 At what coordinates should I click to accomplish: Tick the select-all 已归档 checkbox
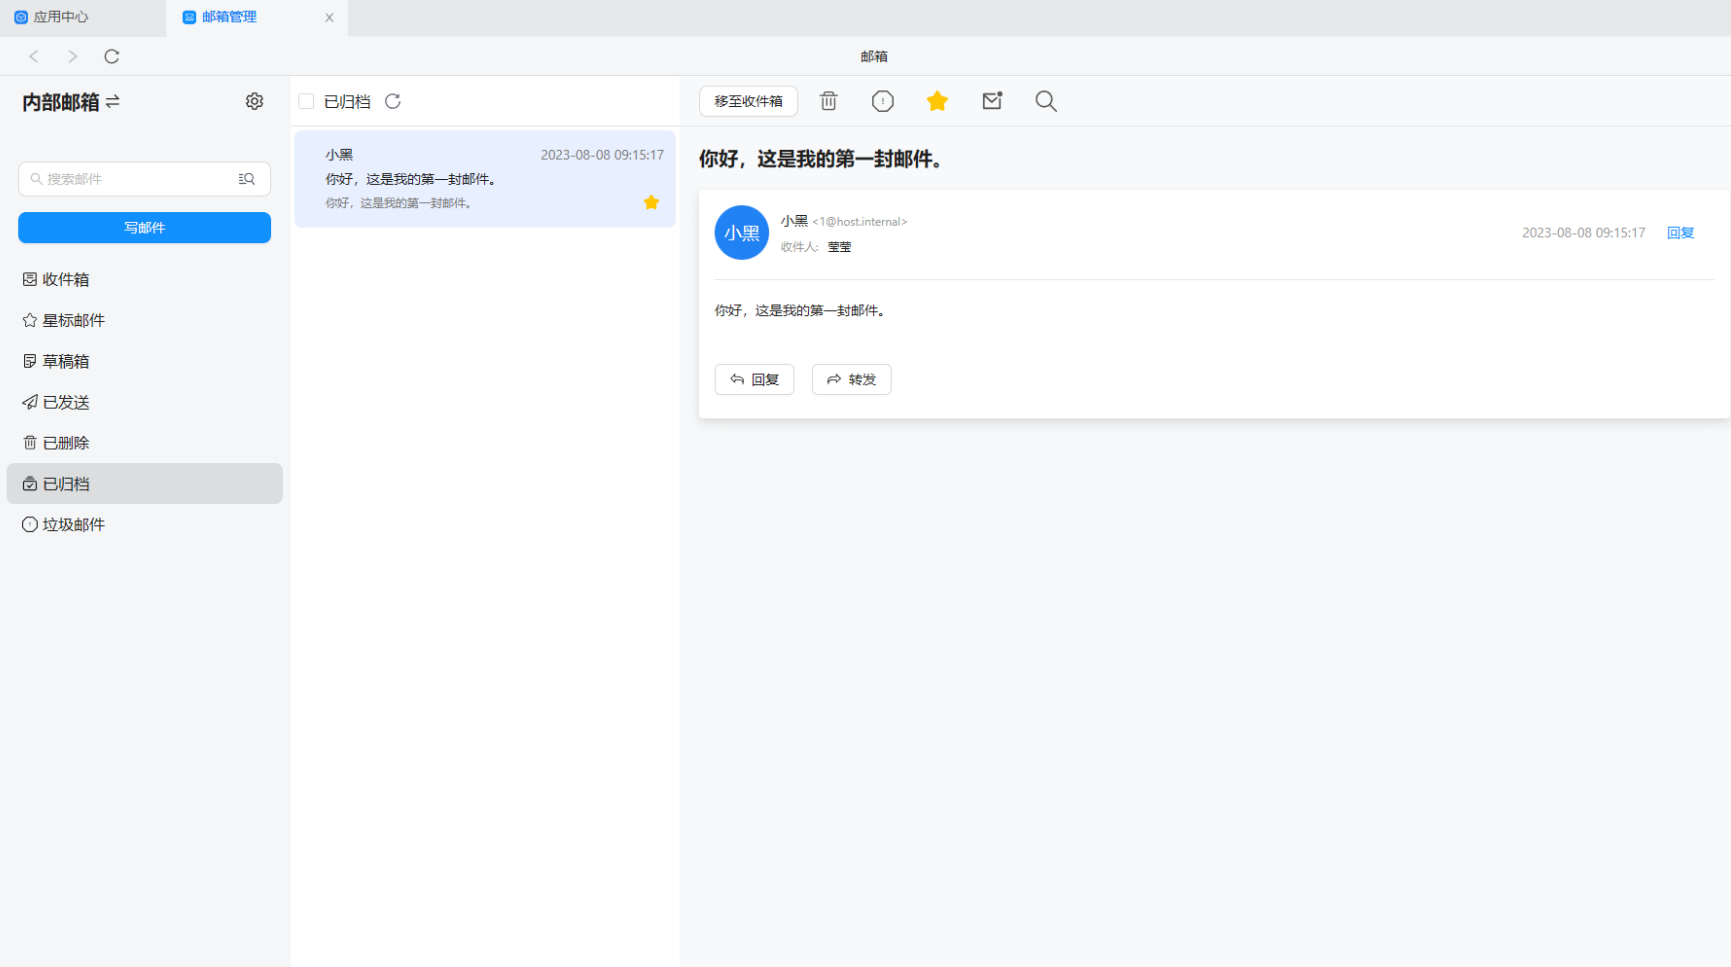point(306,101)
